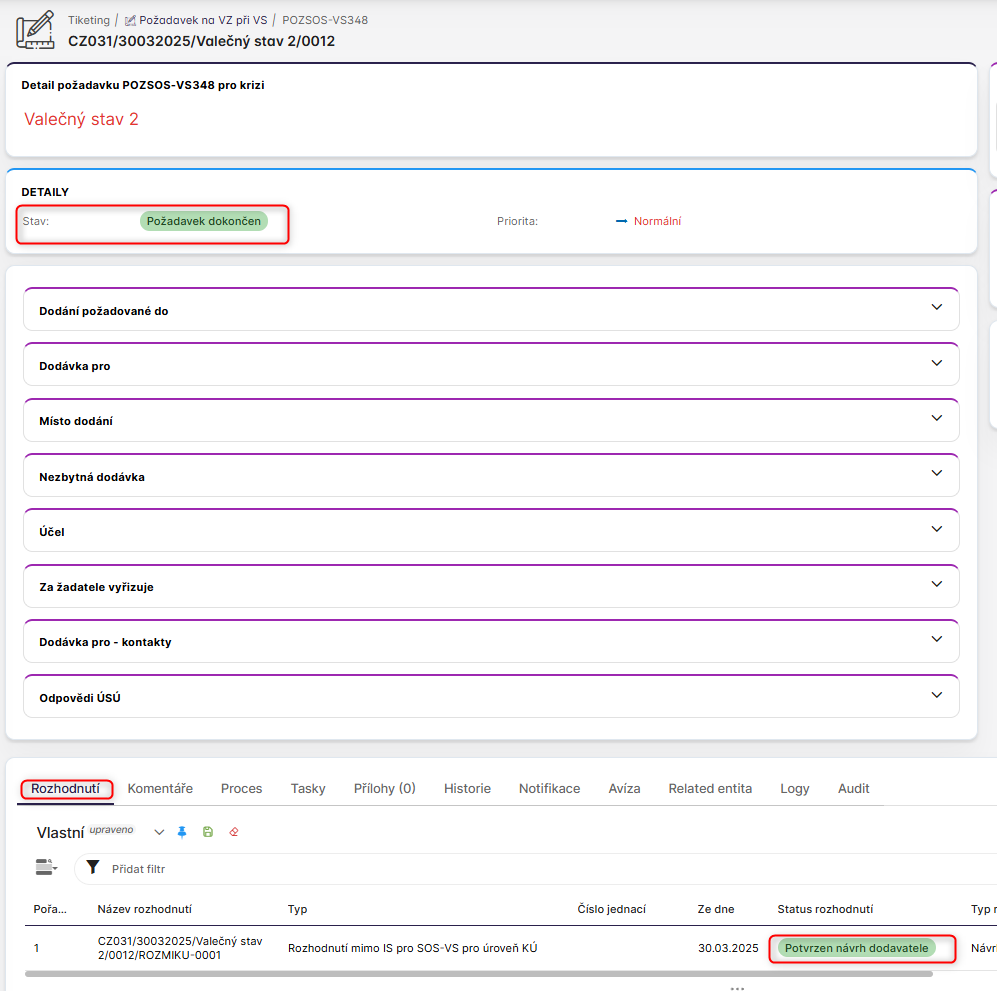Go to Tiketing breadcrumb link
This screenshot has width=997, height=991.
pos(89,20)
